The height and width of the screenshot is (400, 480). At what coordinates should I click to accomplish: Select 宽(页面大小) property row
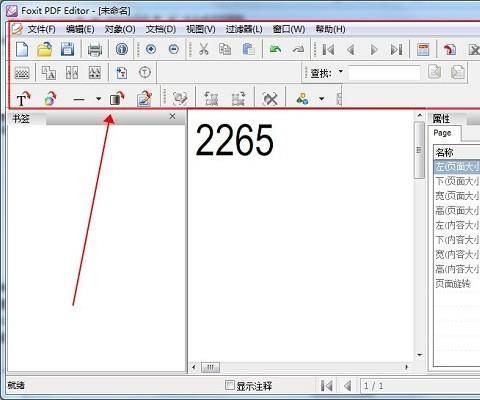[457, 196]
